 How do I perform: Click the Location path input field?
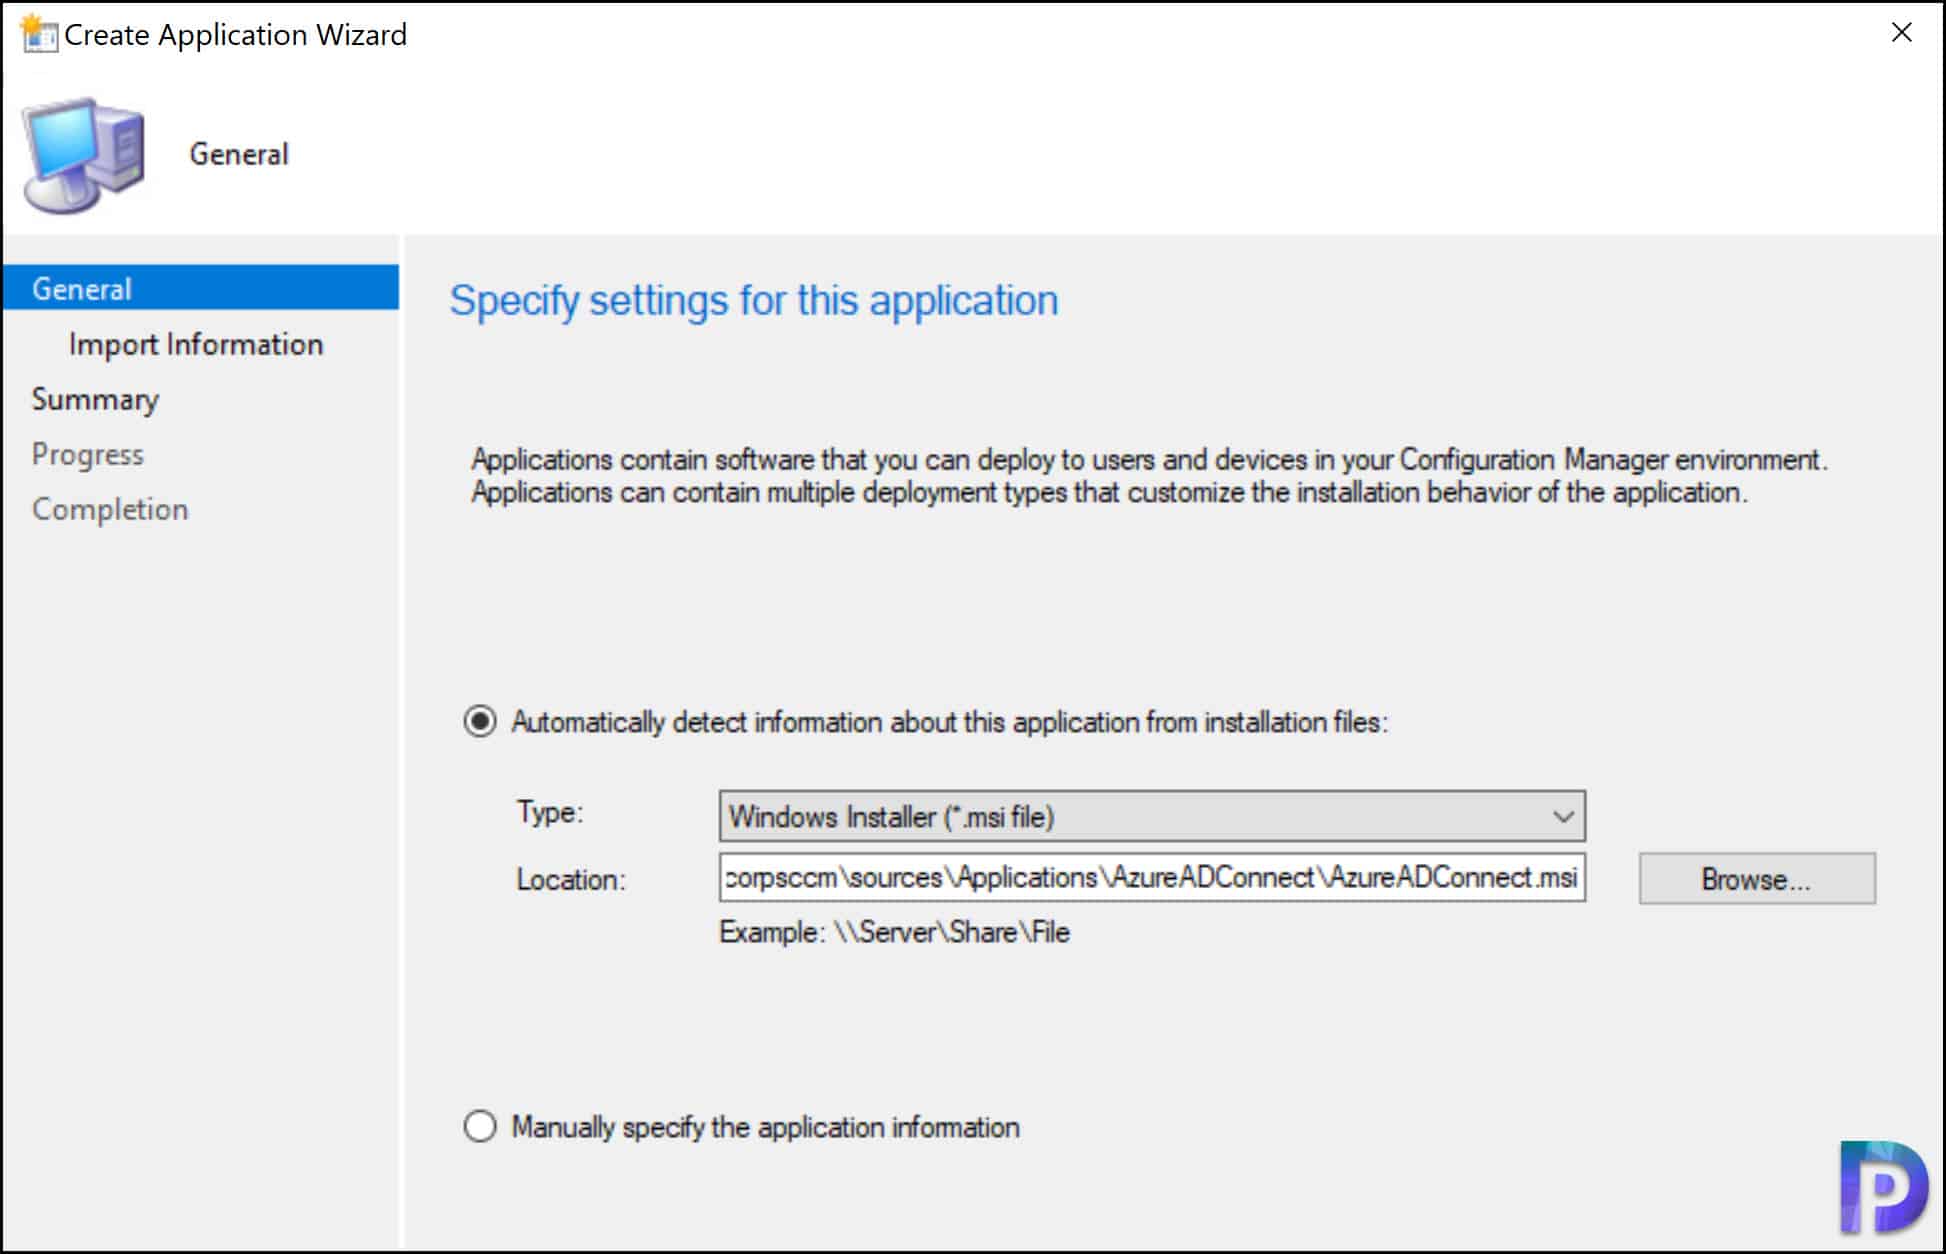coord(1152,877)
